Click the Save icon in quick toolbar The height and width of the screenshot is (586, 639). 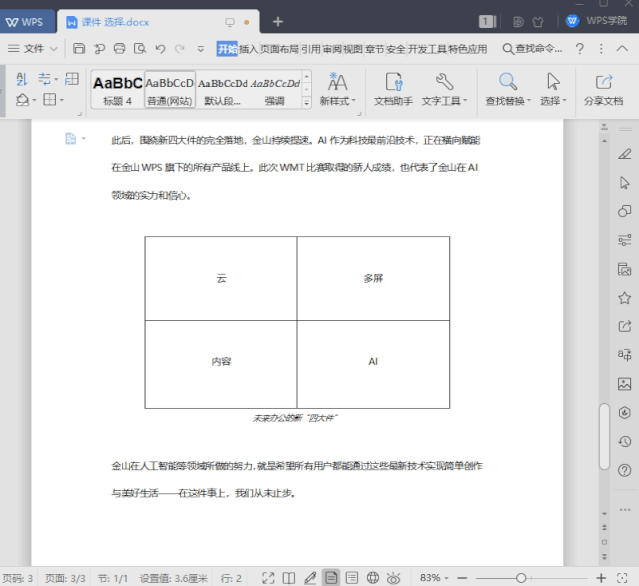coord(79,48)
